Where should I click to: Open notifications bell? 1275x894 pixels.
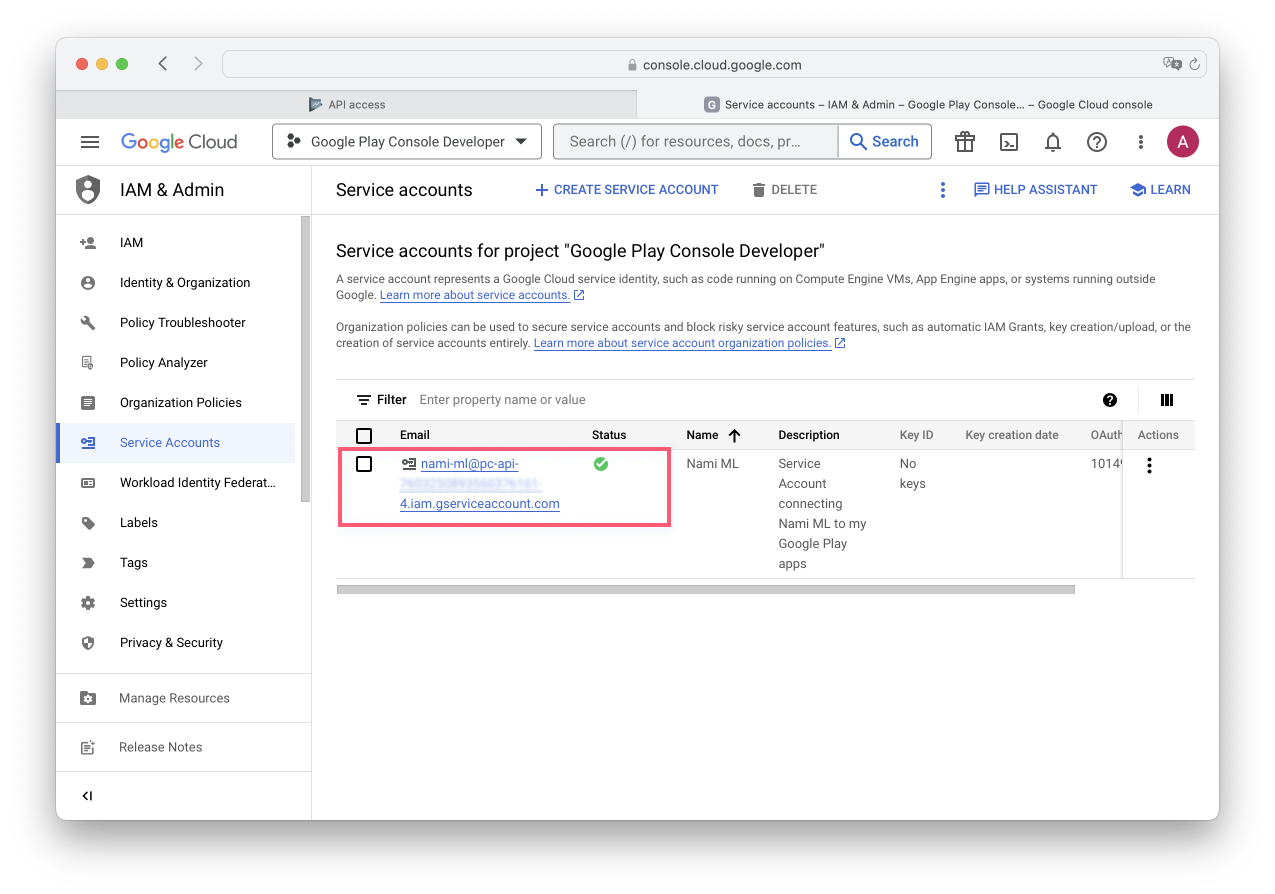click(1053, 142)
